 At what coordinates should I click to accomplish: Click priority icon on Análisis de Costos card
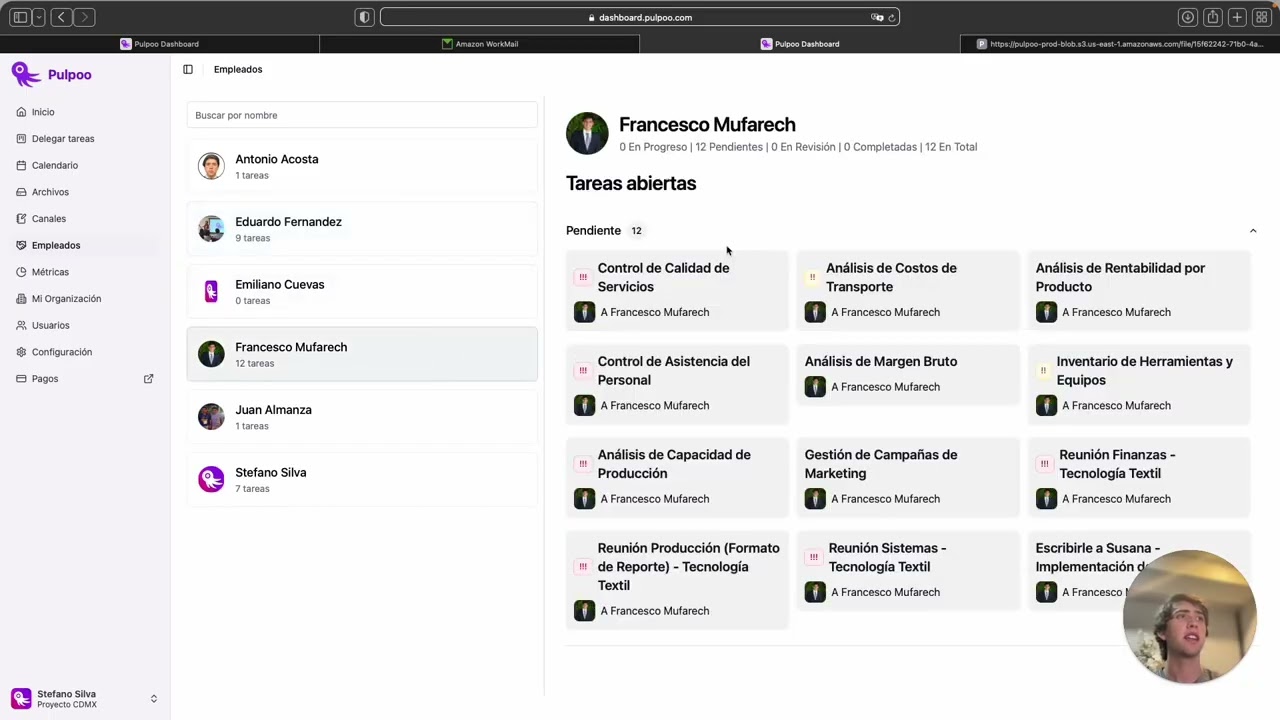(812, 277)
